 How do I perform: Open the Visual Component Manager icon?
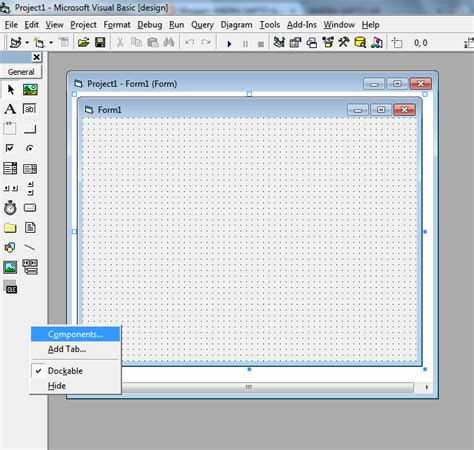coord(376,42)
